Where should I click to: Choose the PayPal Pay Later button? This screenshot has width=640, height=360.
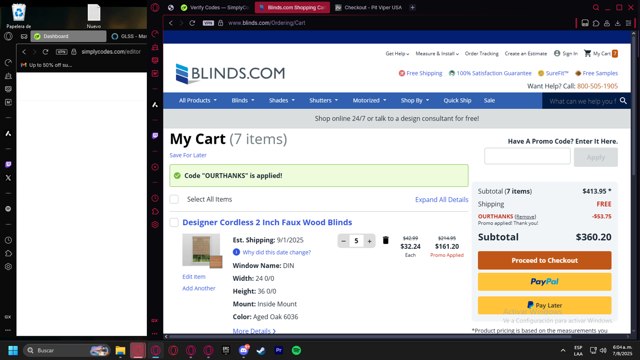(x=544, y=305)
